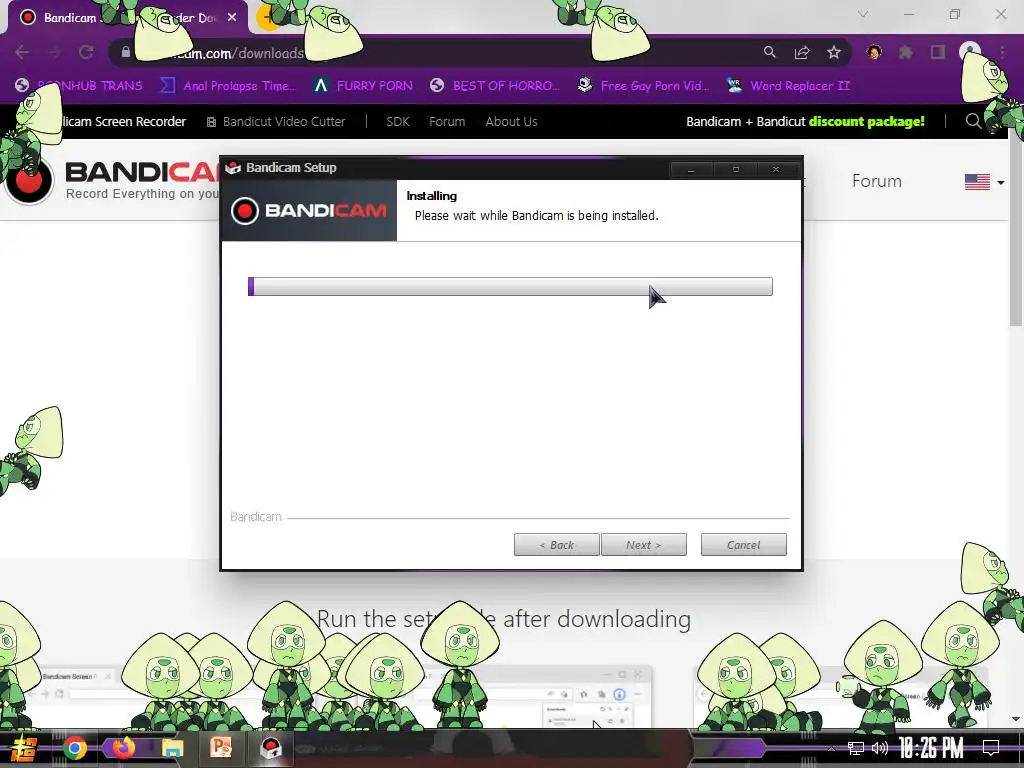Open the notification center icon
This screenshot has width=1024, height=768.
click(x=991, y=748)
